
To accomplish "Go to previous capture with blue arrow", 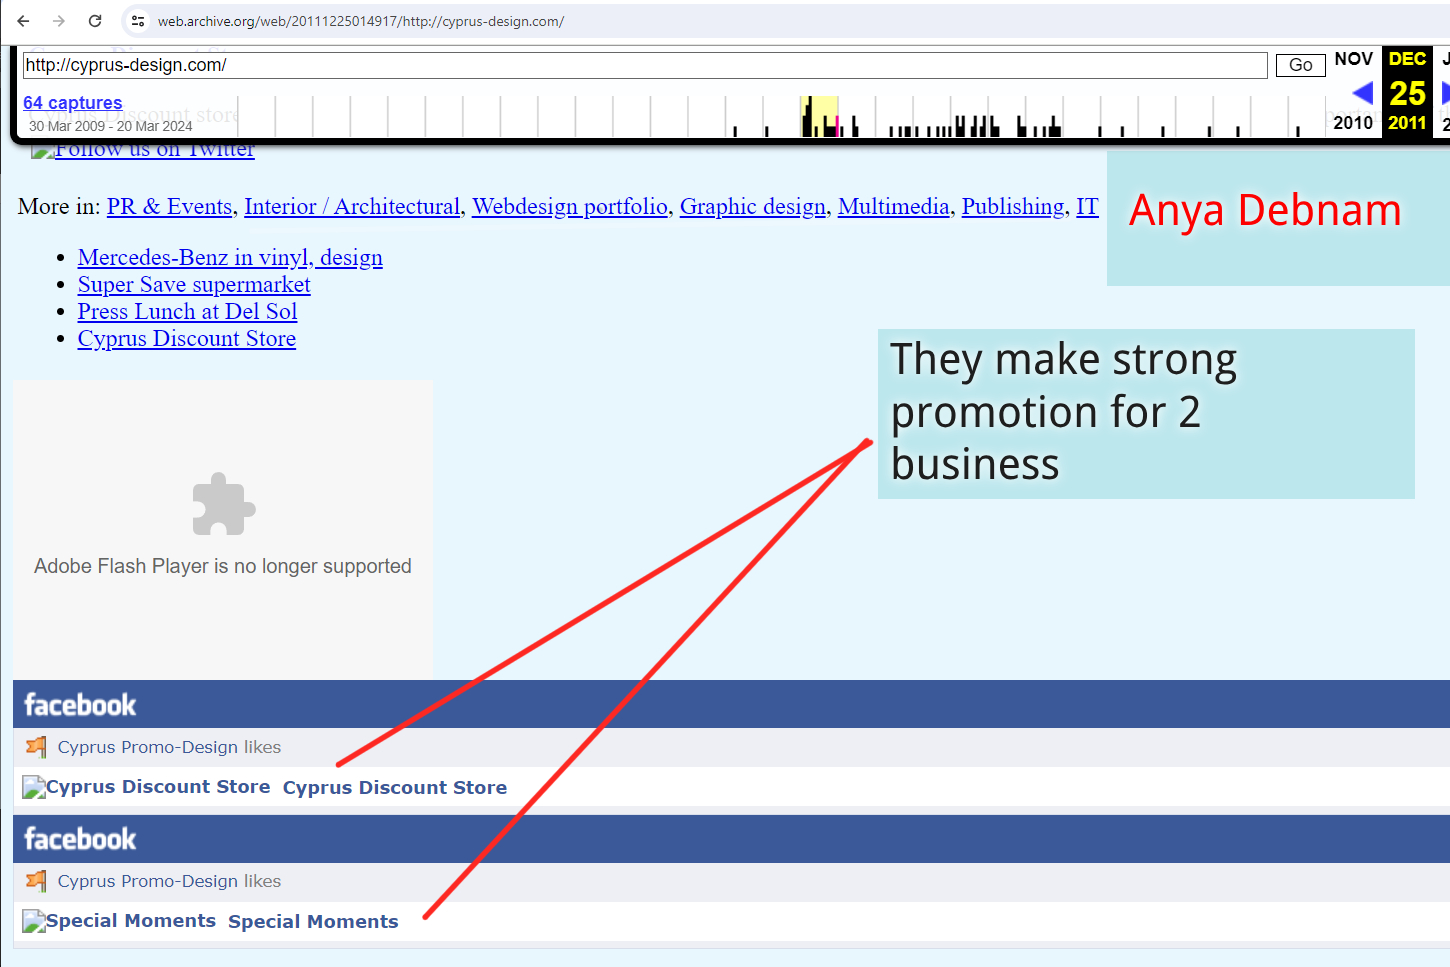I will [1361, 93].
